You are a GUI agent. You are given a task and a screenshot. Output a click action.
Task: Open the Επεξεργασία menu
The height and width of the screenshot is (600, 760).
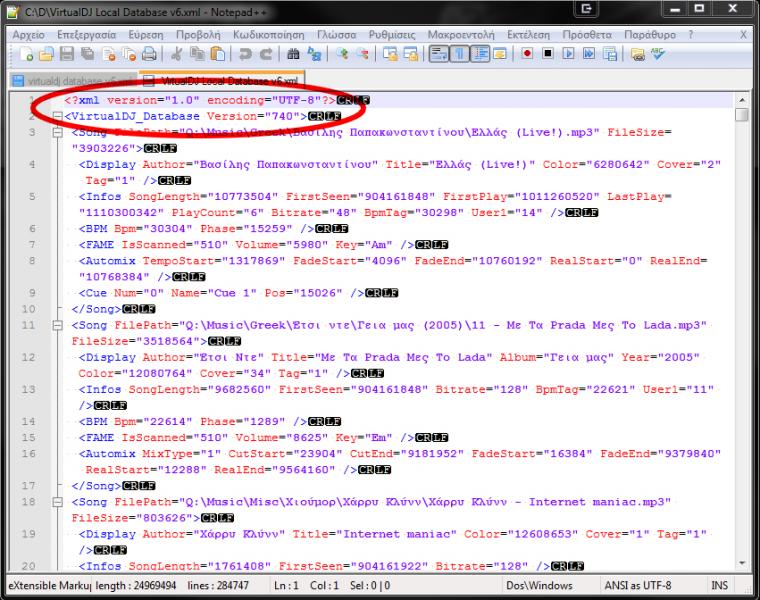pos(87,35)
